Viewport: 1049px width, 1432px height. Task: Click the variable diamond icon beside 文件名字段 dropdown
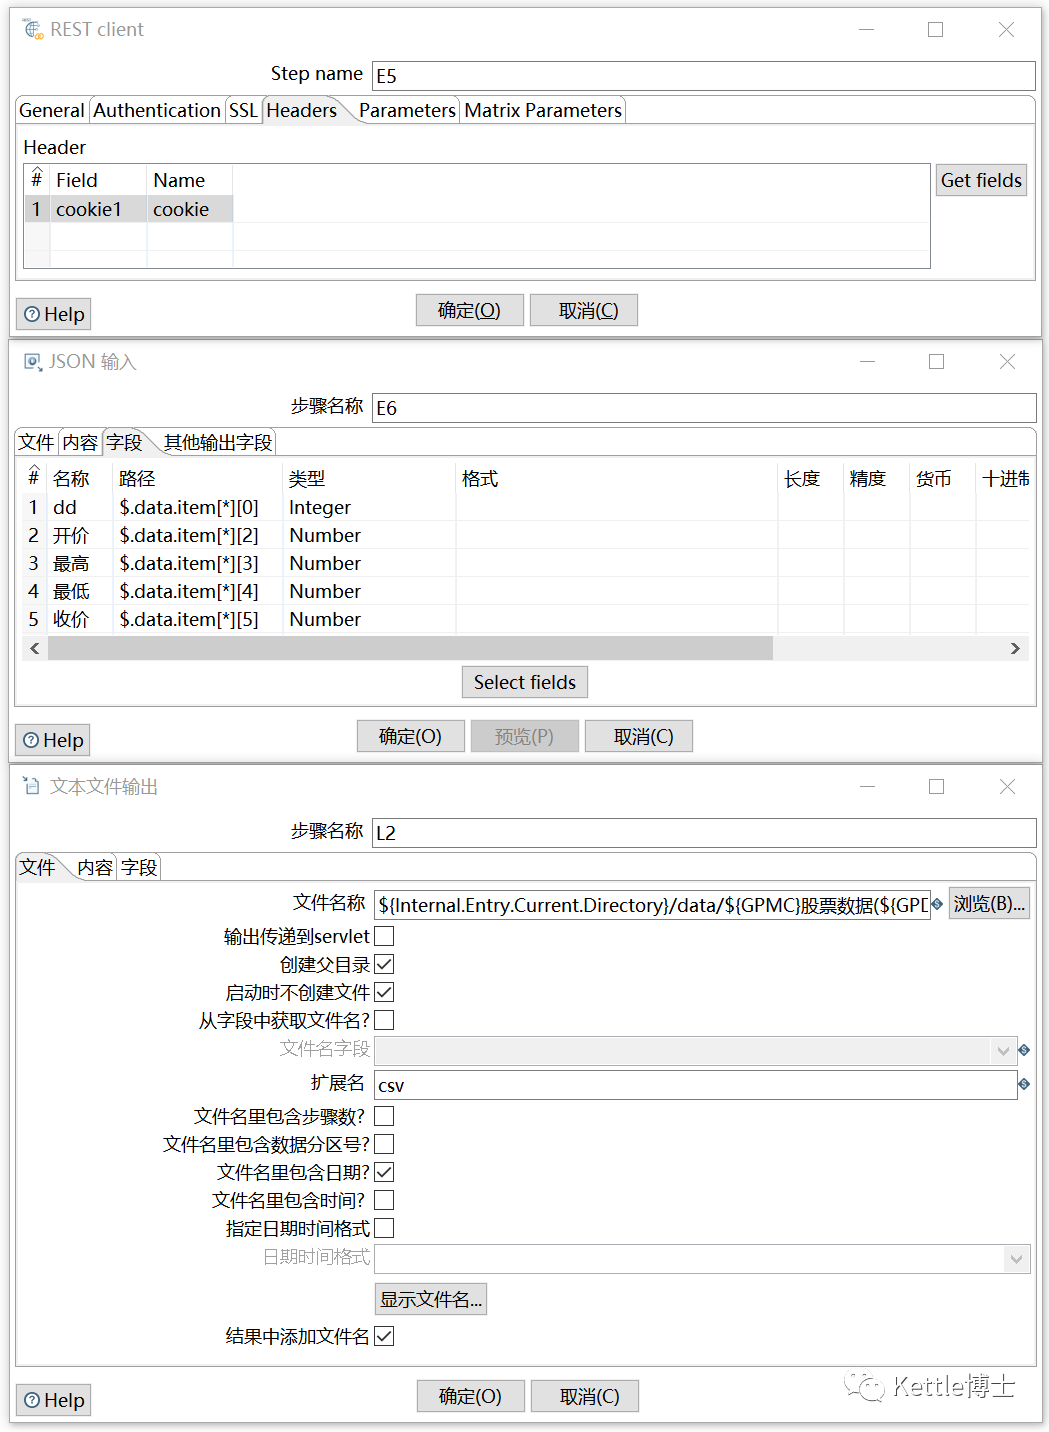1024,1050
